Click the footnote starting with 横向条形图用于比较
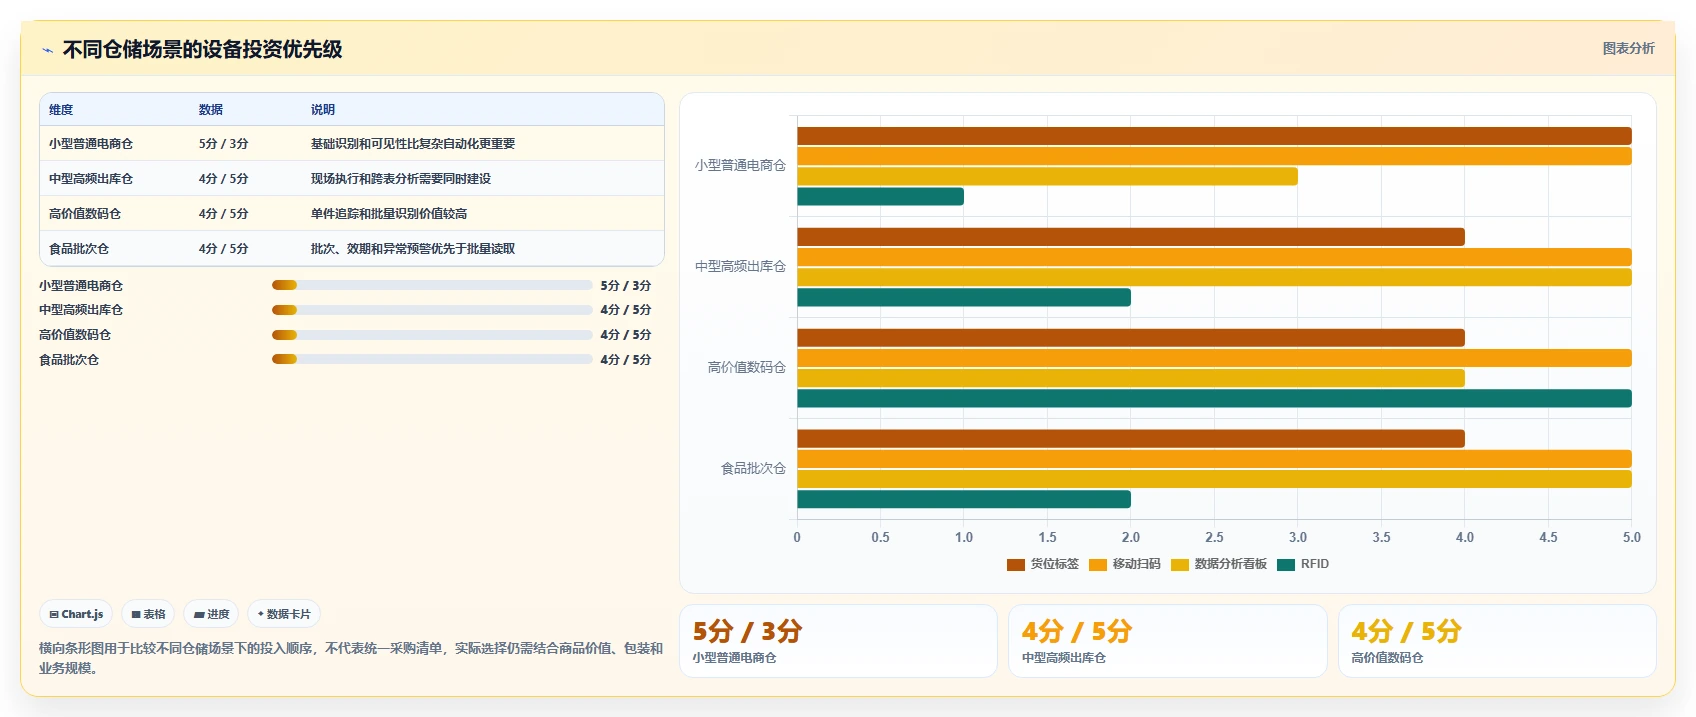The image size is (1696, 717). click(351, 658)
